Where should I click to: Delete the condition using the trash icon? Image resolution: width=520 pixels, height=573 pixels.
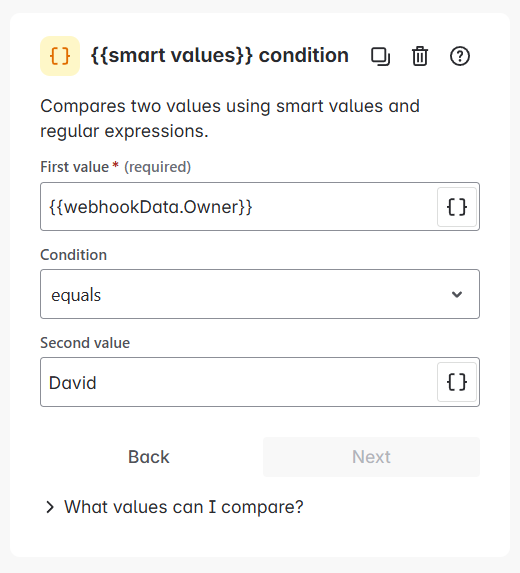420,56
